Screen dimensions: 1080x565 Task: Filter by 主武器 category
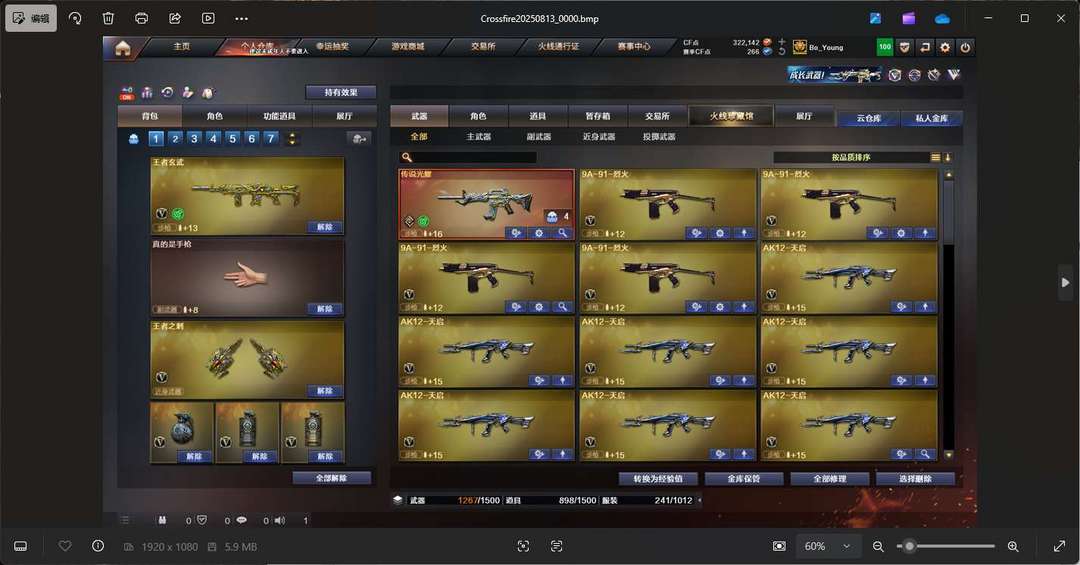pyautogui.click(x=479, y=136)
